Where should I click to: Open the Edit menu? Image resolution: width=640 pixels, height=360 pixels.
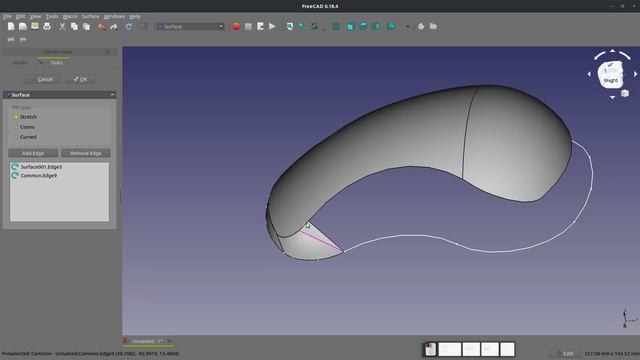coord(20,16)
